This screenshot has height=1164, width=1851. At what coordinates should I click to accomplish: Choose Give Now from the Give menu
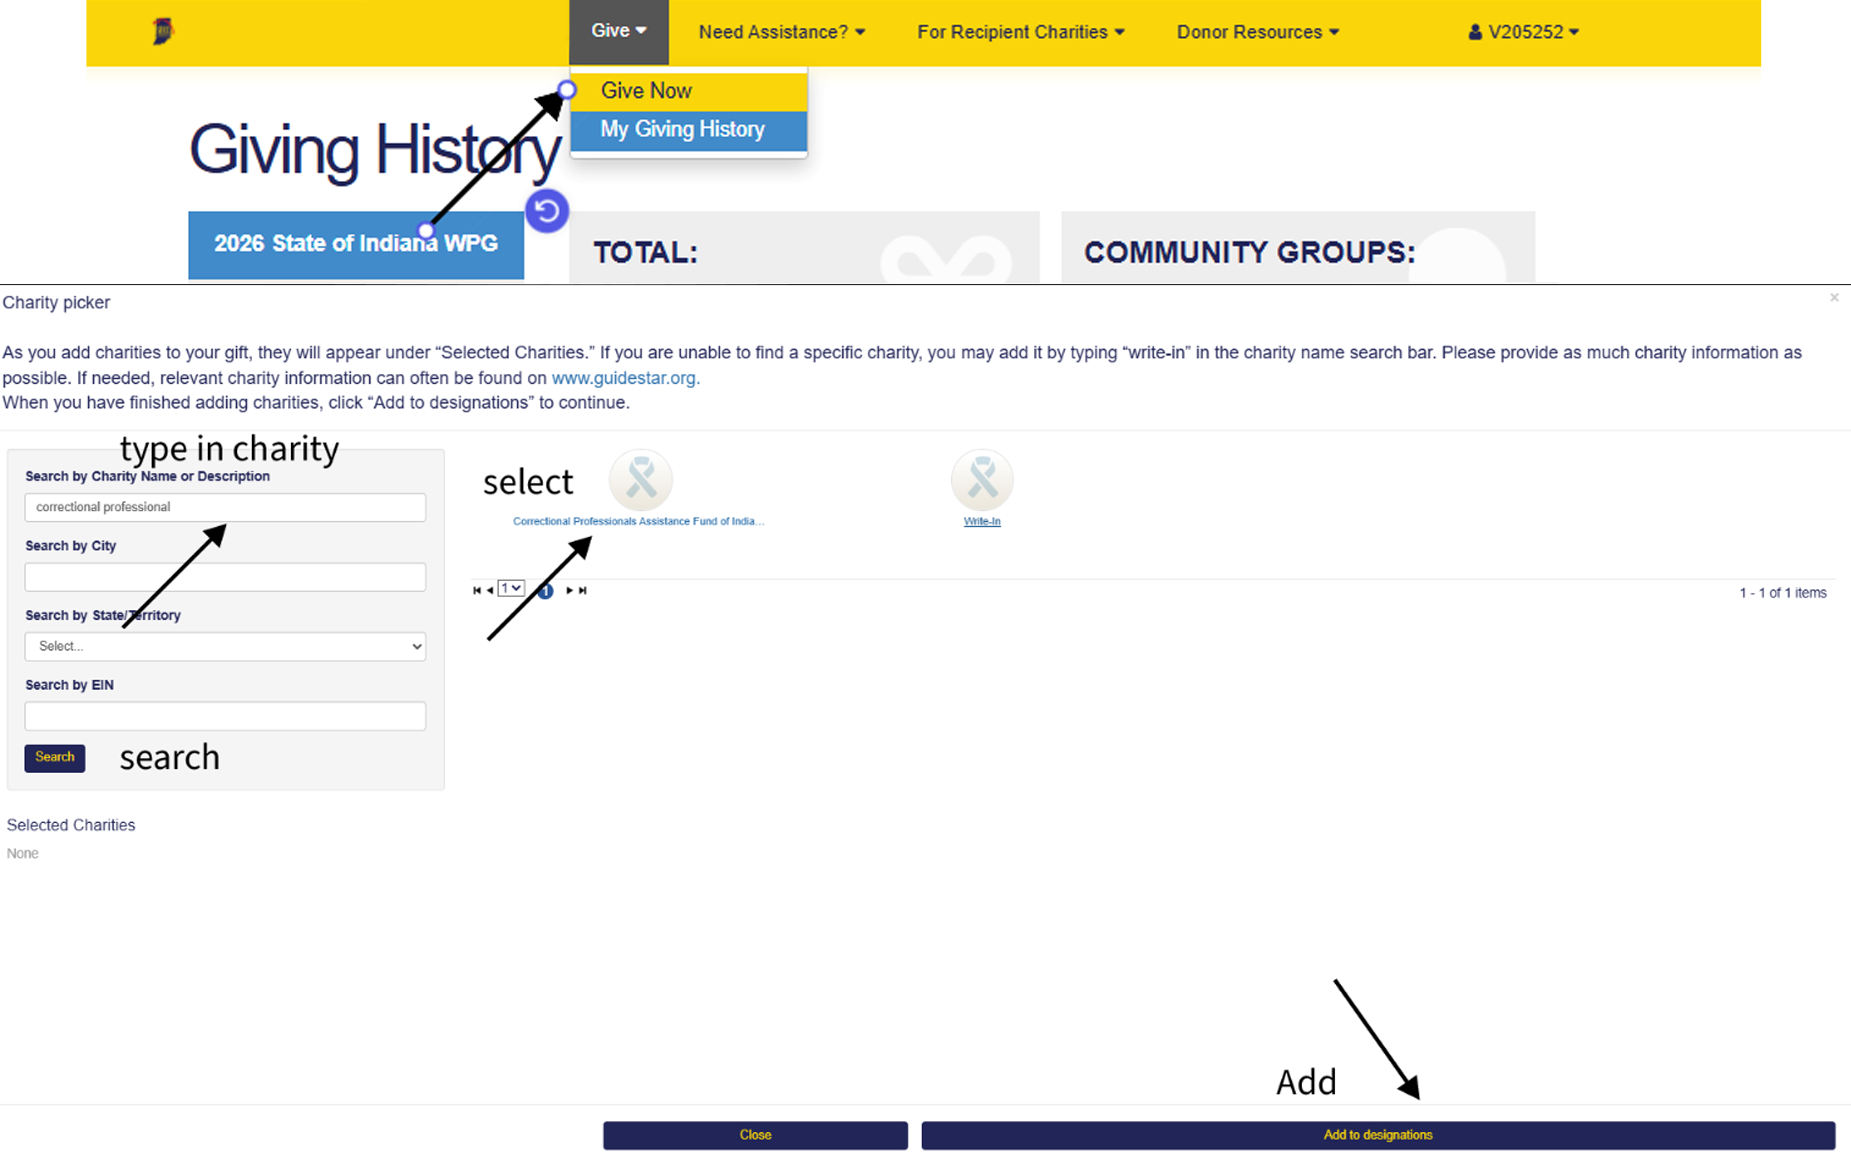point(688,91)
